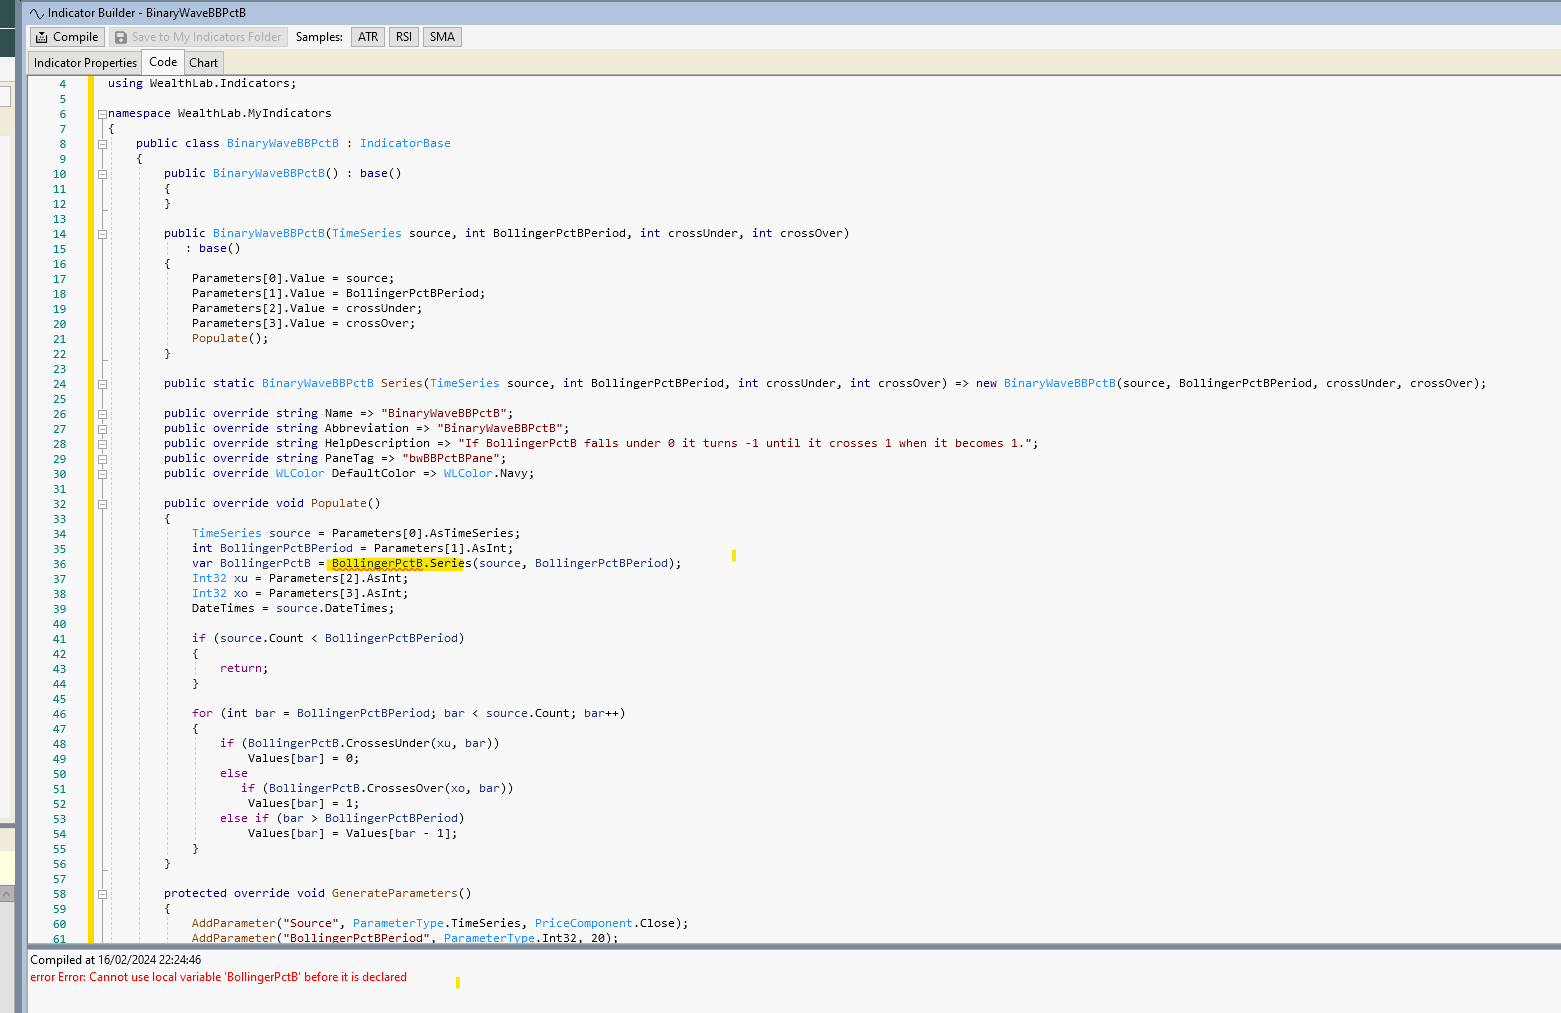
Task: Collapse the static Series method line
Action: (102, 384)
